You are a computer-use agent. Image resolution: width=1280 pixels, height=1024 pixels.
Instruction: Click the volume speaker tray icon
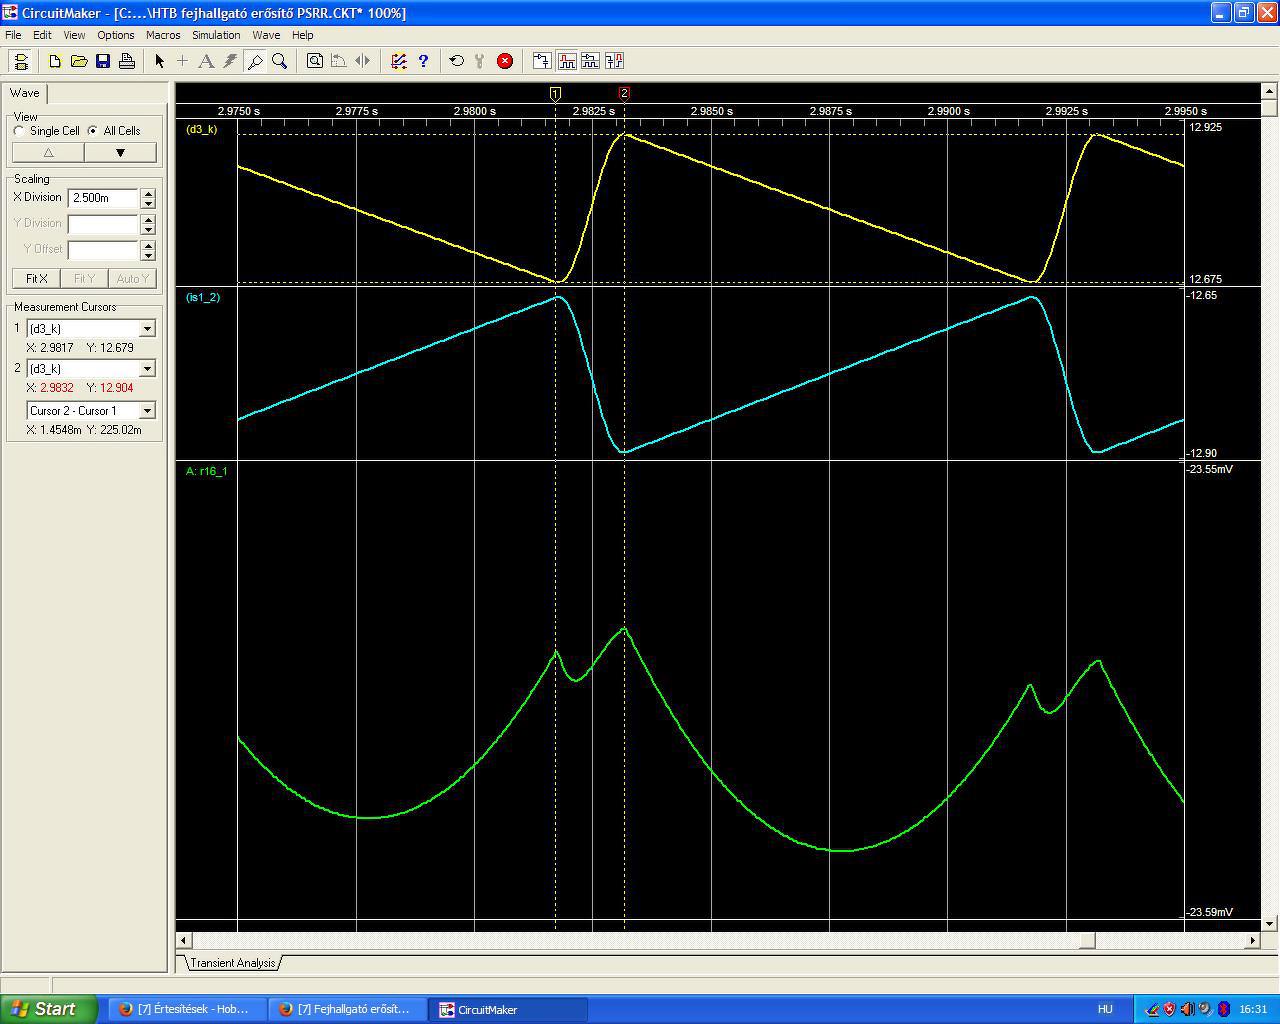[1187, 1009]
